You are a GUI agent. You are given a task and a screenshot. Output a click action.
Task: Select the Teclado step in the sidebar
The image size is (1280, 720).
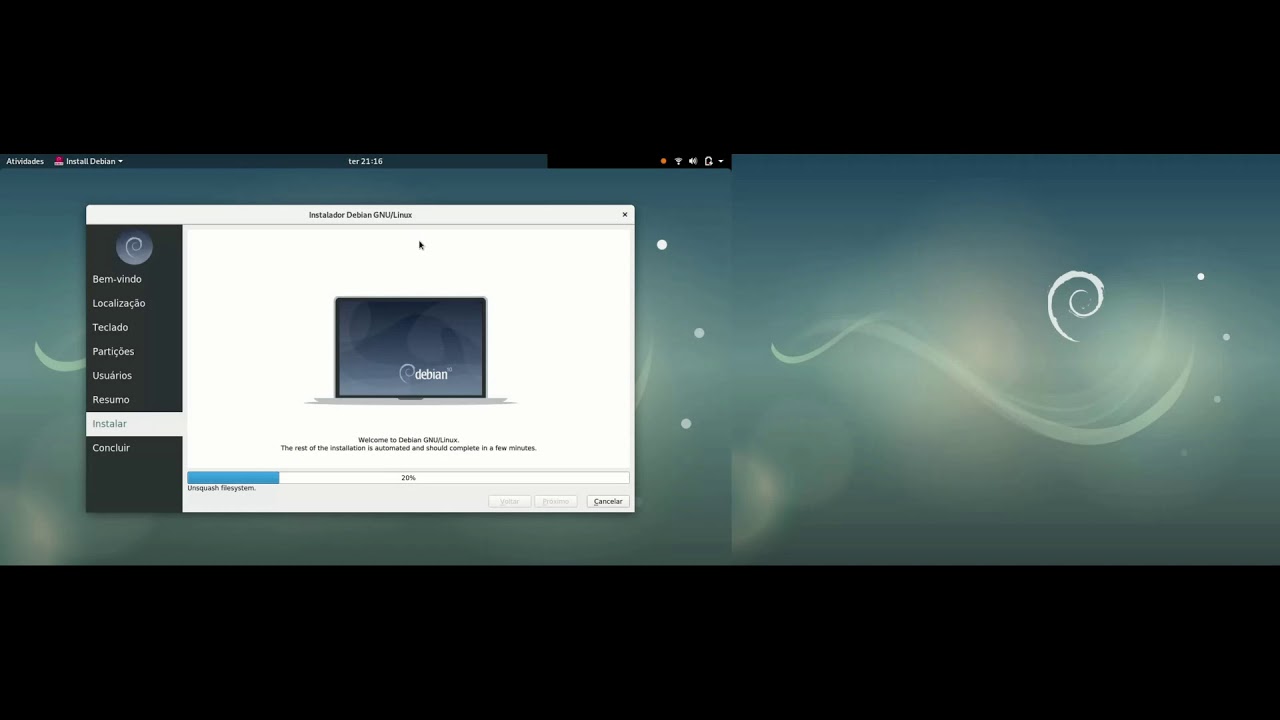pos(134,327)
